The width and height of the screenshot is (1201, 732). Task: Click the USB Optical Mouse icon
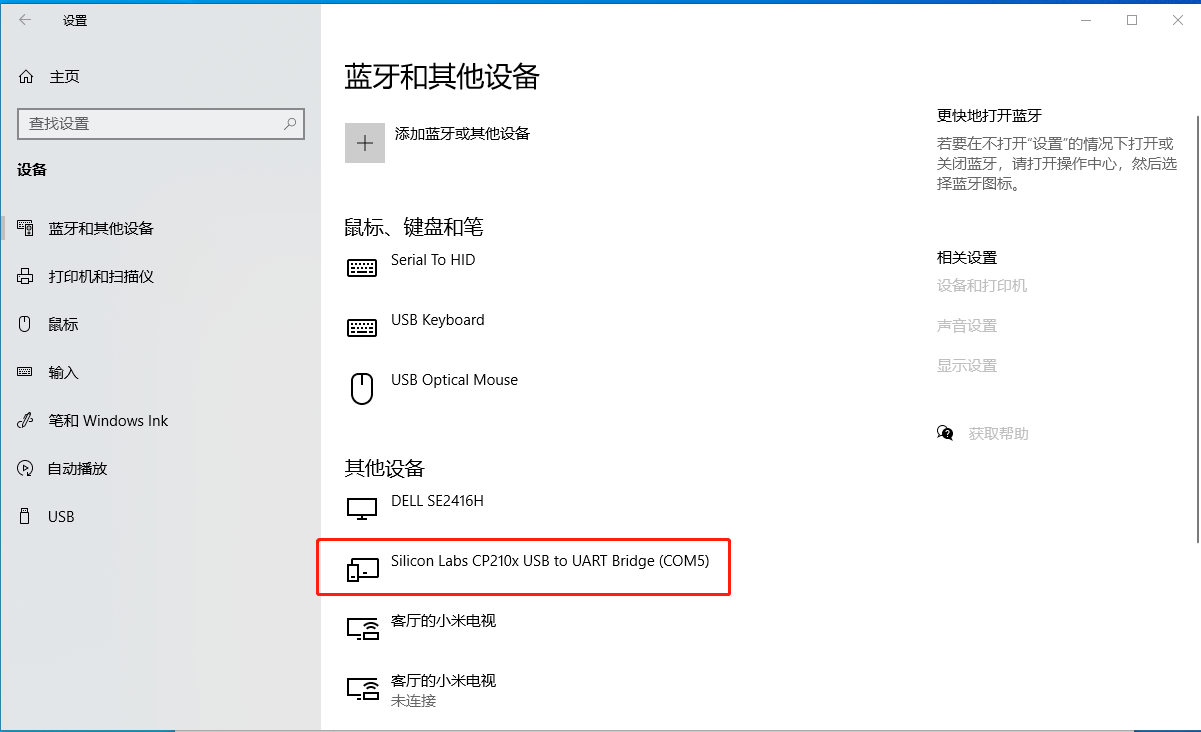pos(362,388)
